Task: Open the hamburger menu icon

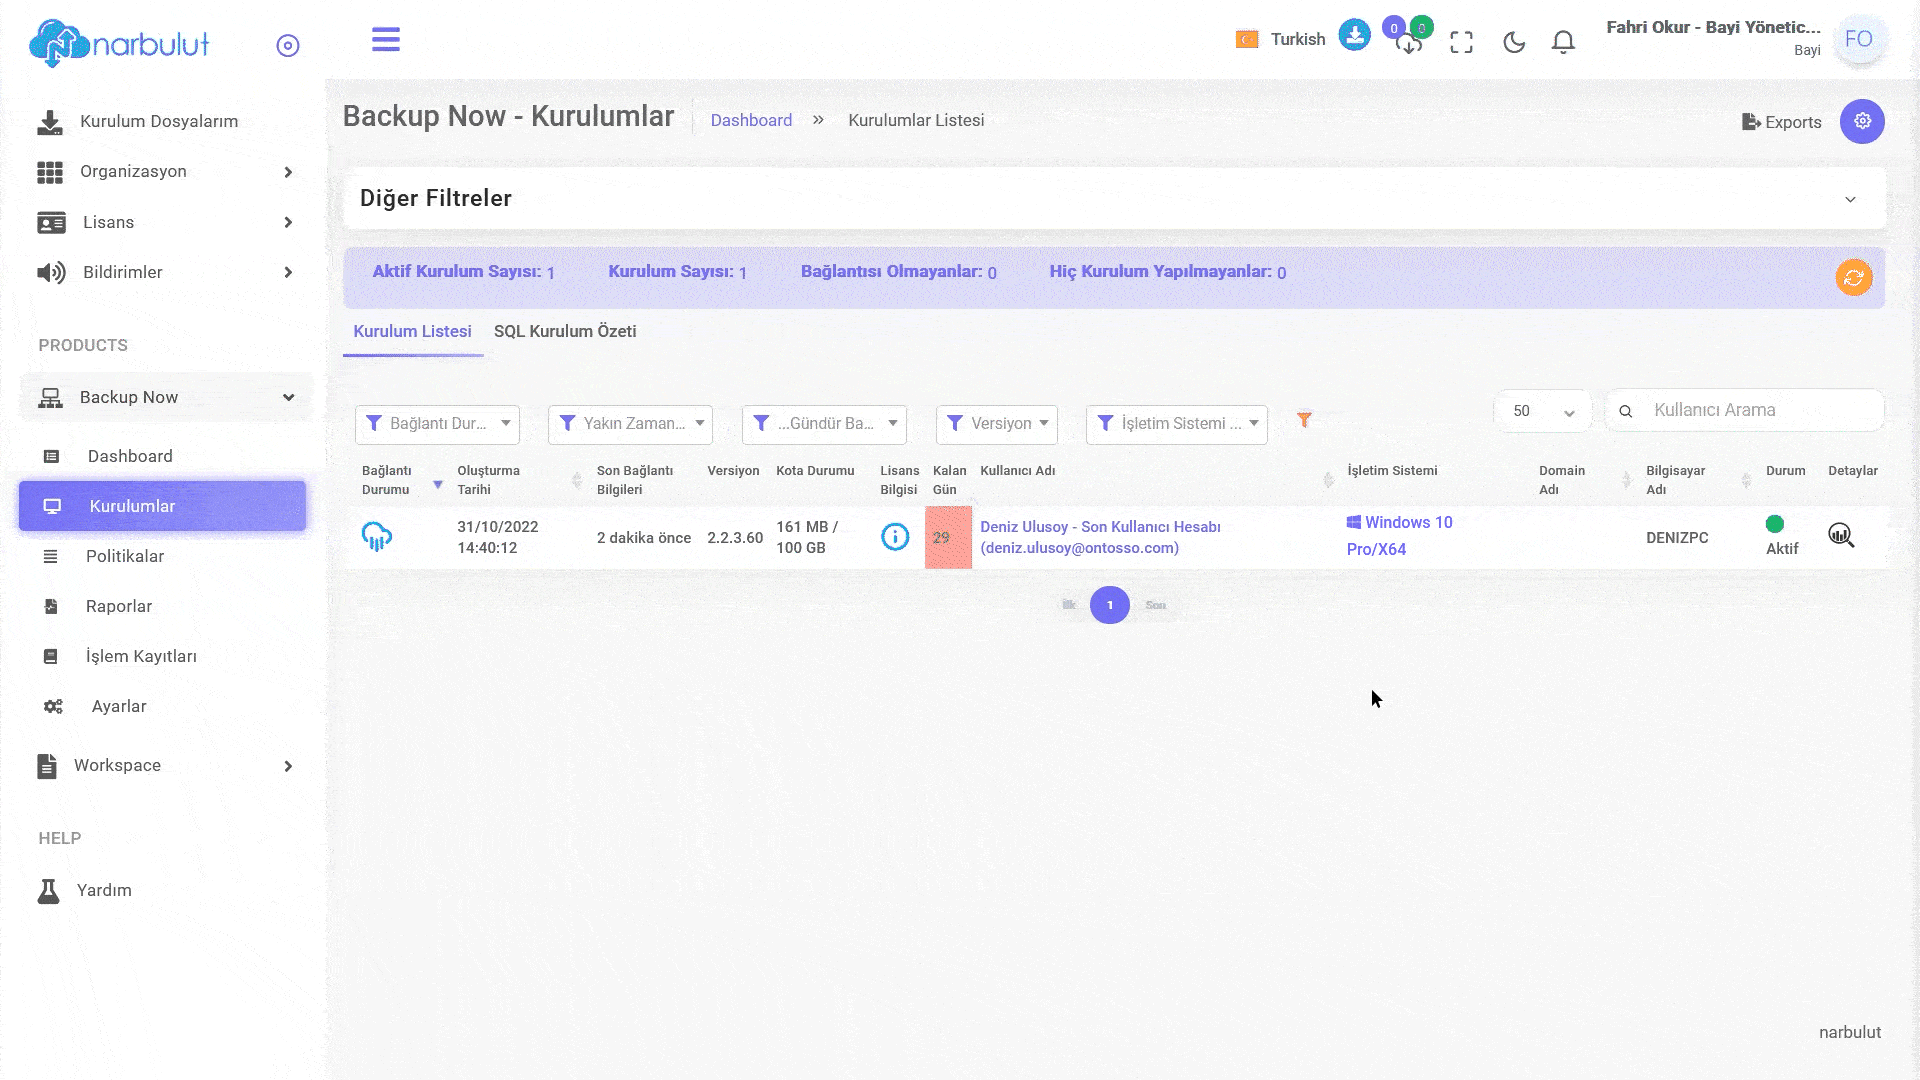Action: (x=386, y=39)
